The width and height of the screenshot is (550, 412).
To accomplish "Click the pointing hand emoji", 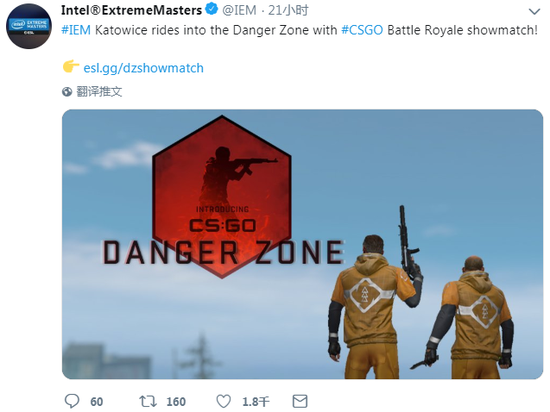I will coord(71,66).
